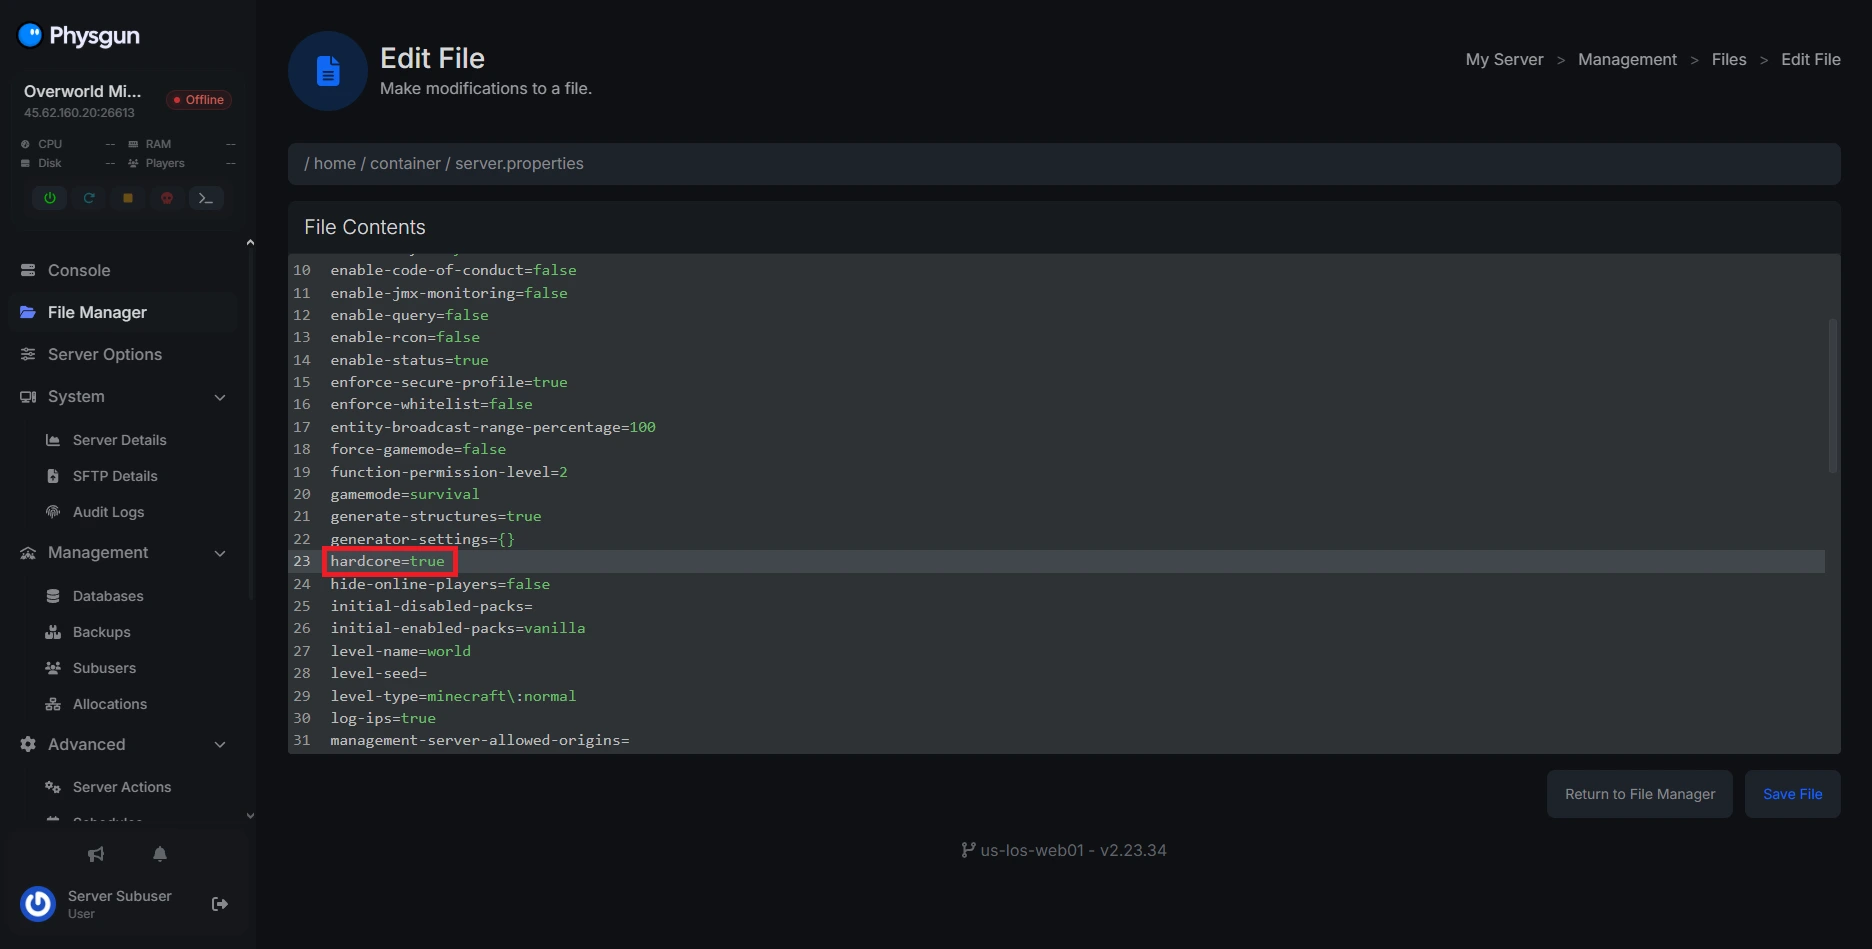Open the console using the terminal icon
Image resolution: width=1872 pixels, height=949 pixels.
coord(206,198)
